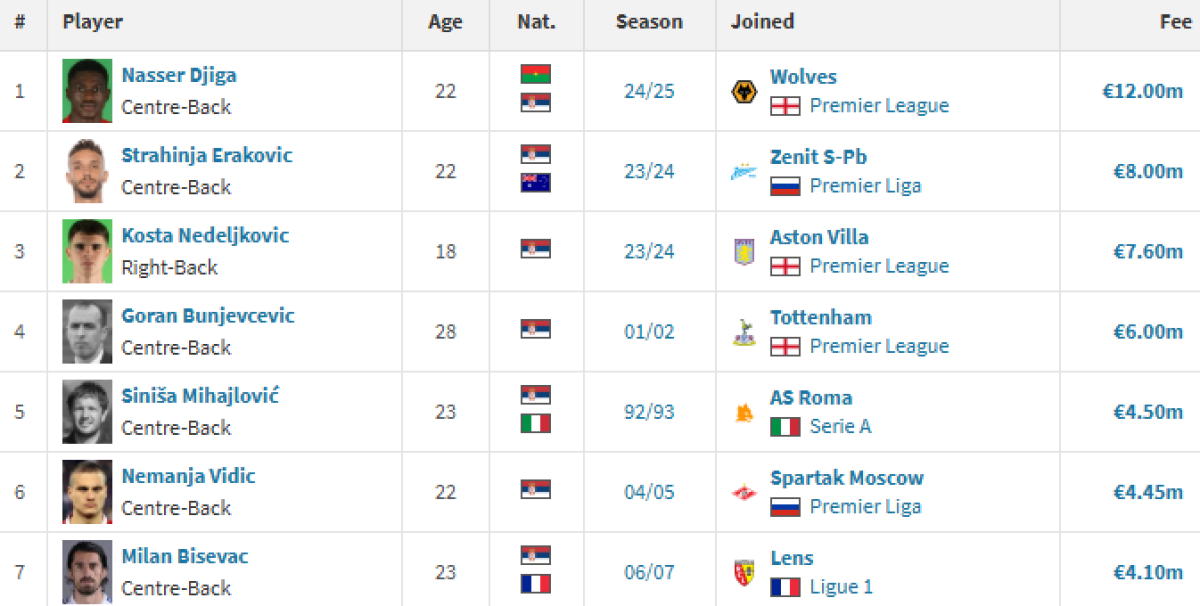Screen dimensions: 1200x606
Task: Click the Spartak Moscow logo icon
Action: click(x=744, y=492)
